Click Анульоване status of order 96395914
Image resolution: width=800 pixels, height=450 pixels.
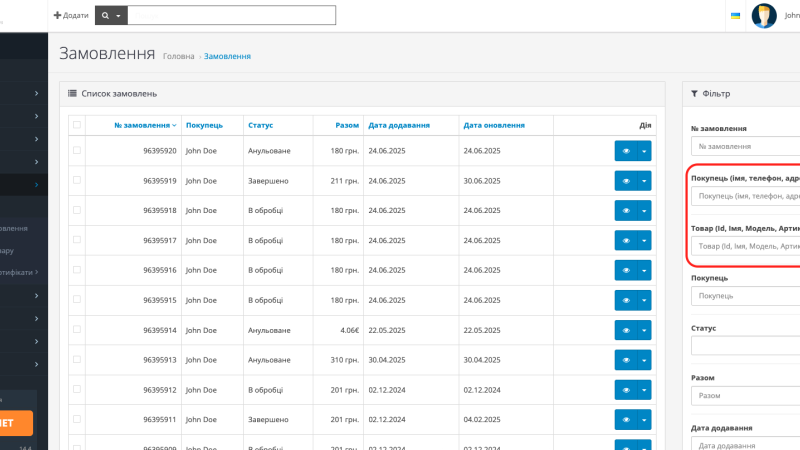point(269,330)
